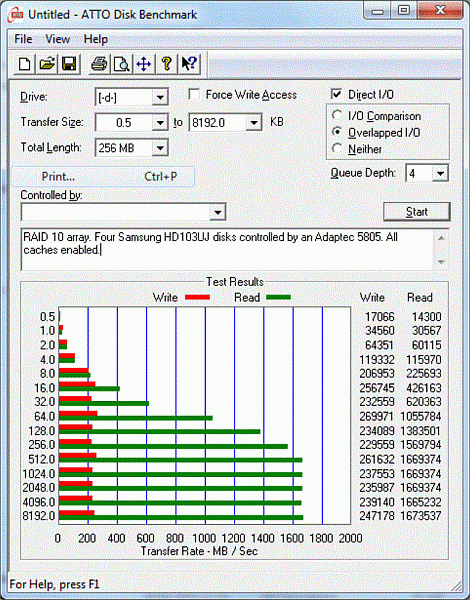
Task: Open Print Preview toolbar icon
Action: 121,64
